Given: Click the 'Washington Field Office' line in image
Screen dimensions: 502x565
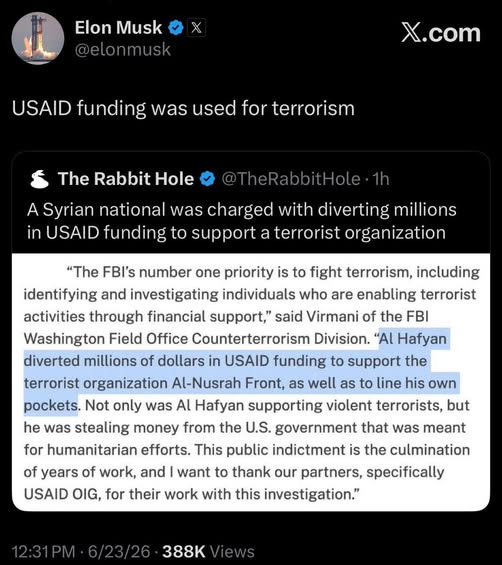Looking at the screenshot, I should coord(235,339).
